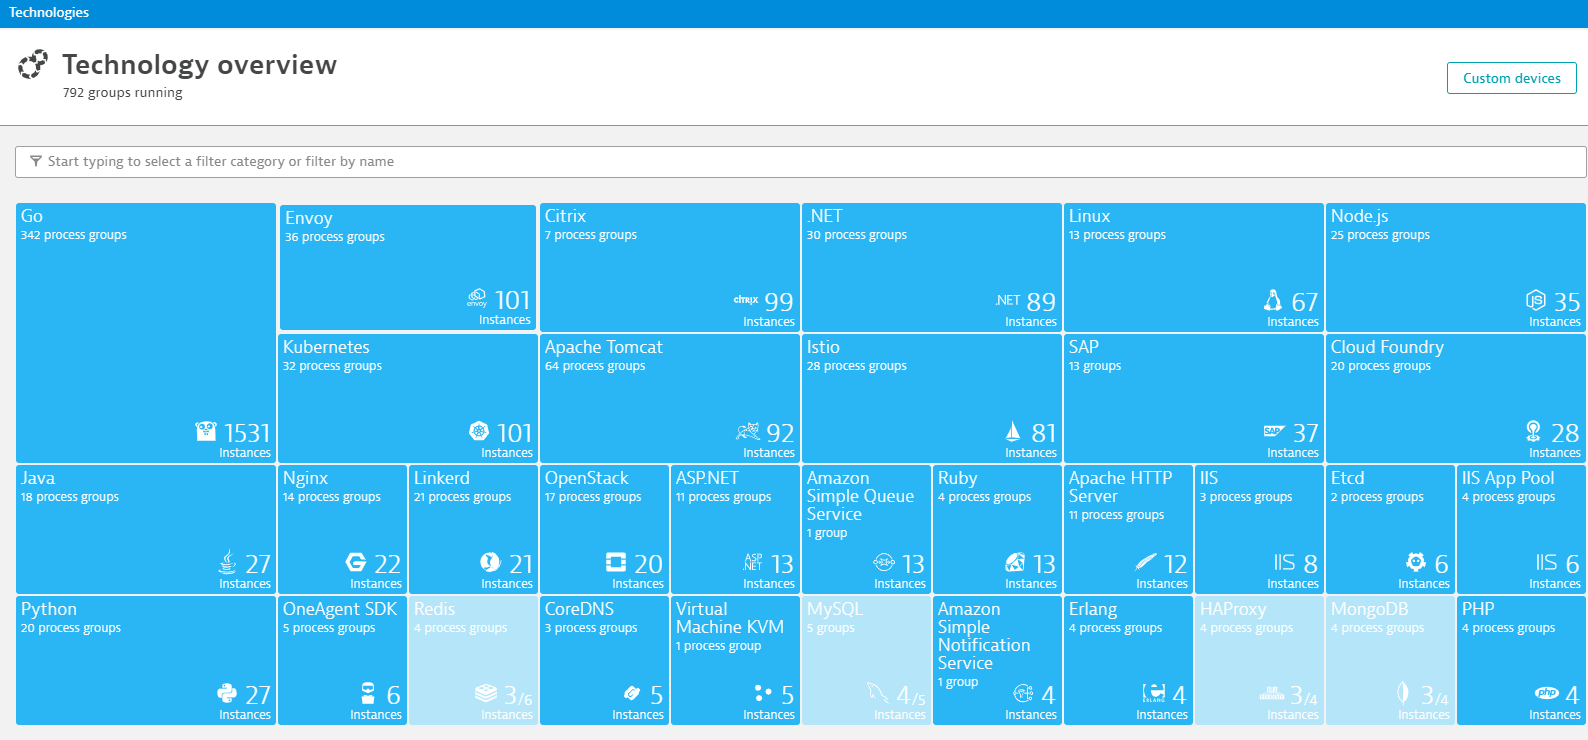Click the Kubernetes wheel icon

(x=479, y=431)
